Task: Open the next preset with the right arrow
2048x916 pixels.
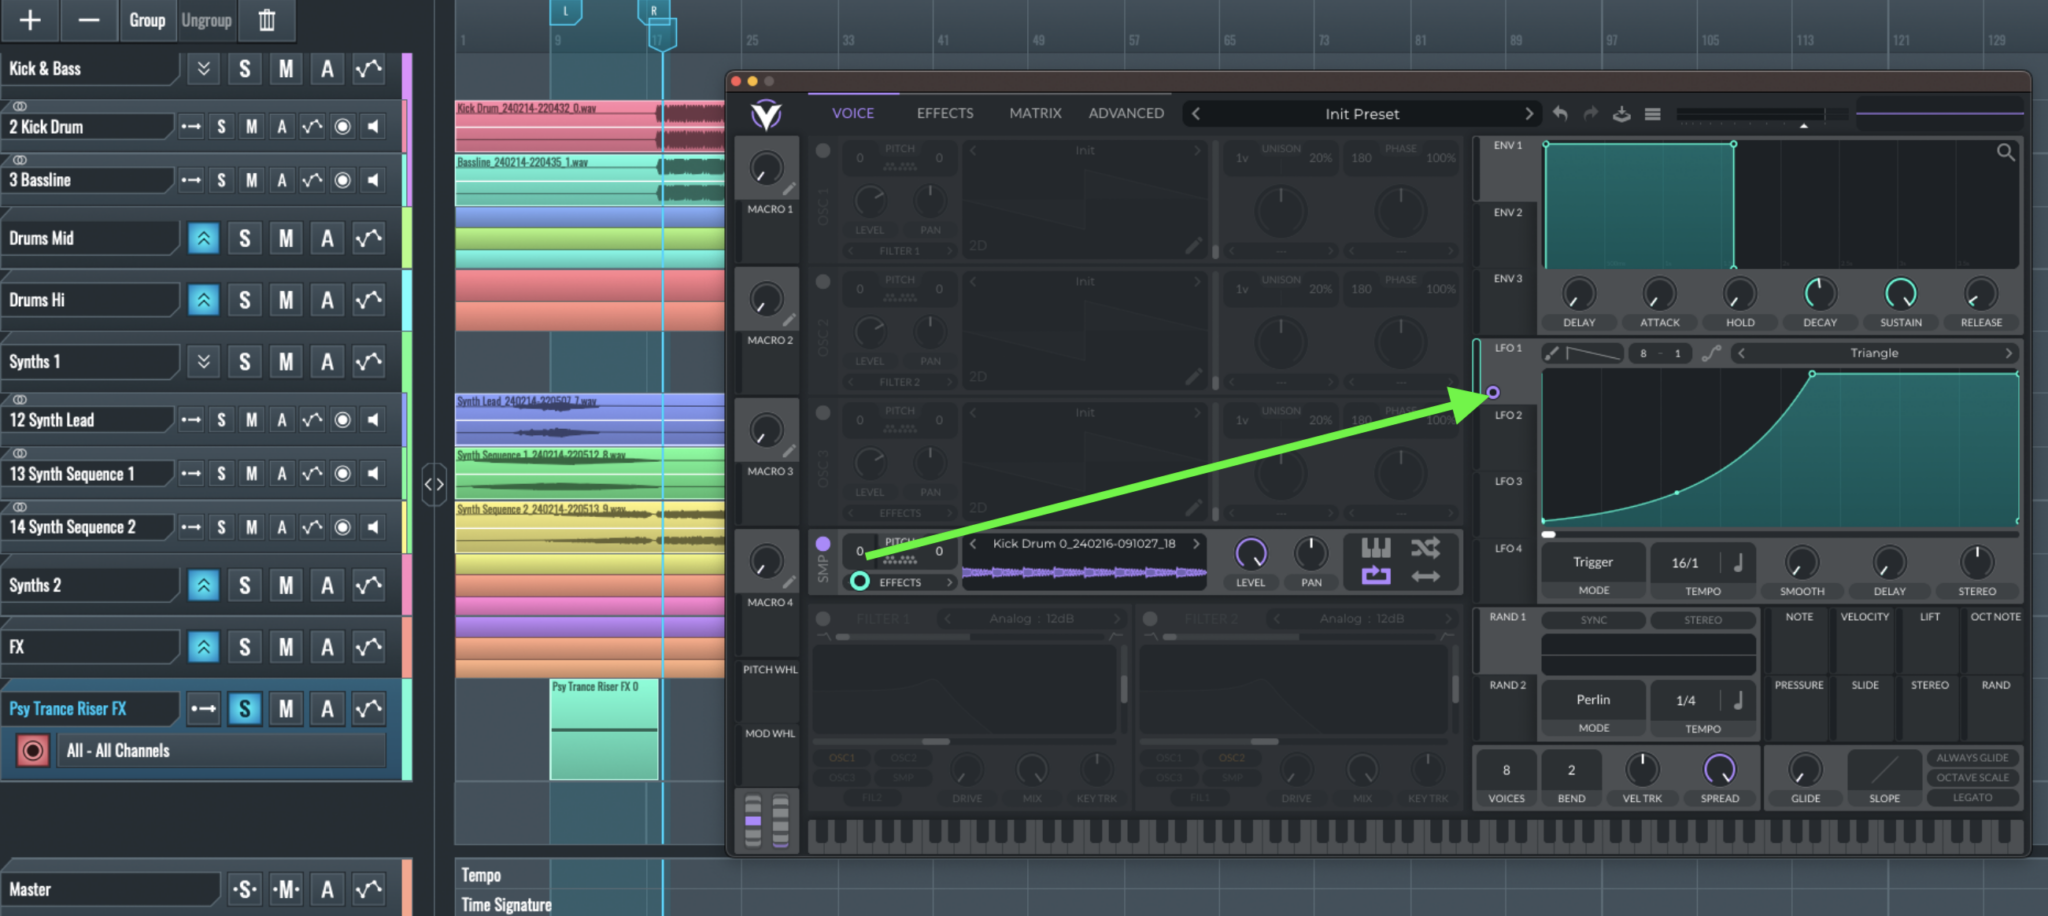Action: (x=1530, y=113)
